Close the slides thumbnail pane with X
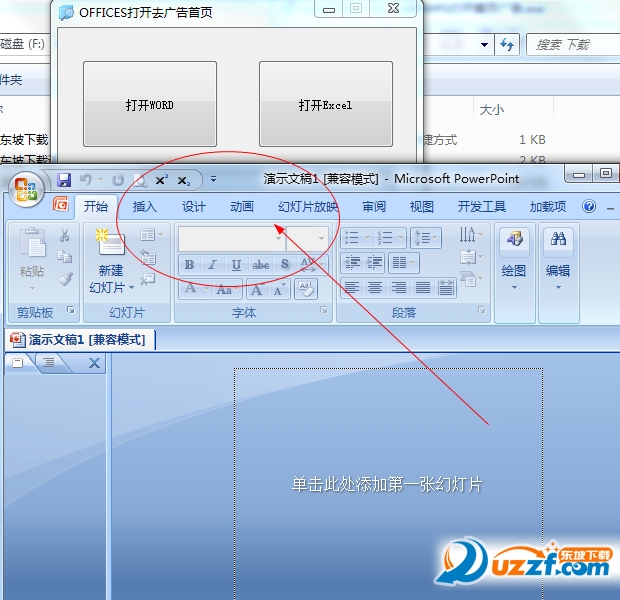 (x=95, y=363)
